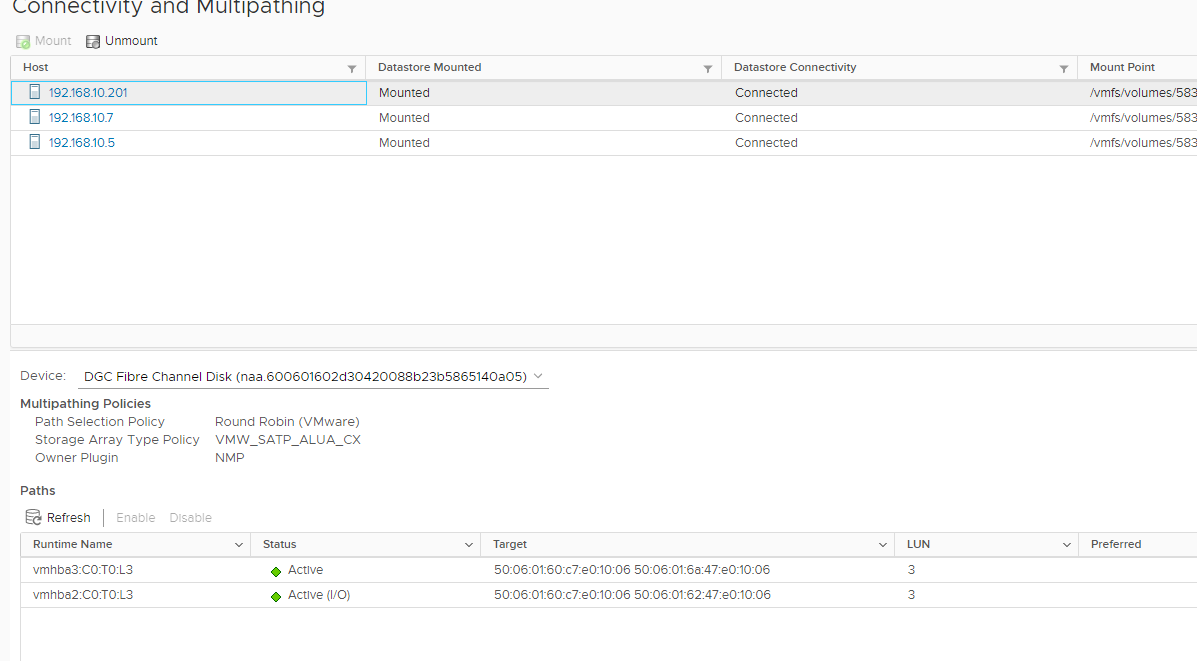Open the filter icon on Datastore Connectivity column
Image resolution: width=1197 pixels, height=661 pixels.
(x=1063, y=67)
